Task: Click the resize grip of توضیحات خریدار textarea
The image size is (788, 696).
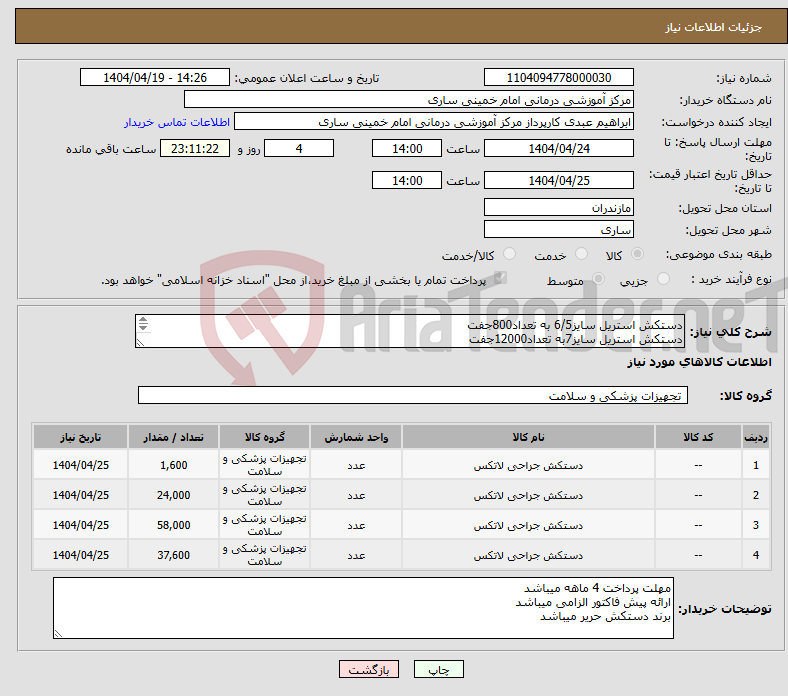Action: pyautogui.click(x=58, y=634)
